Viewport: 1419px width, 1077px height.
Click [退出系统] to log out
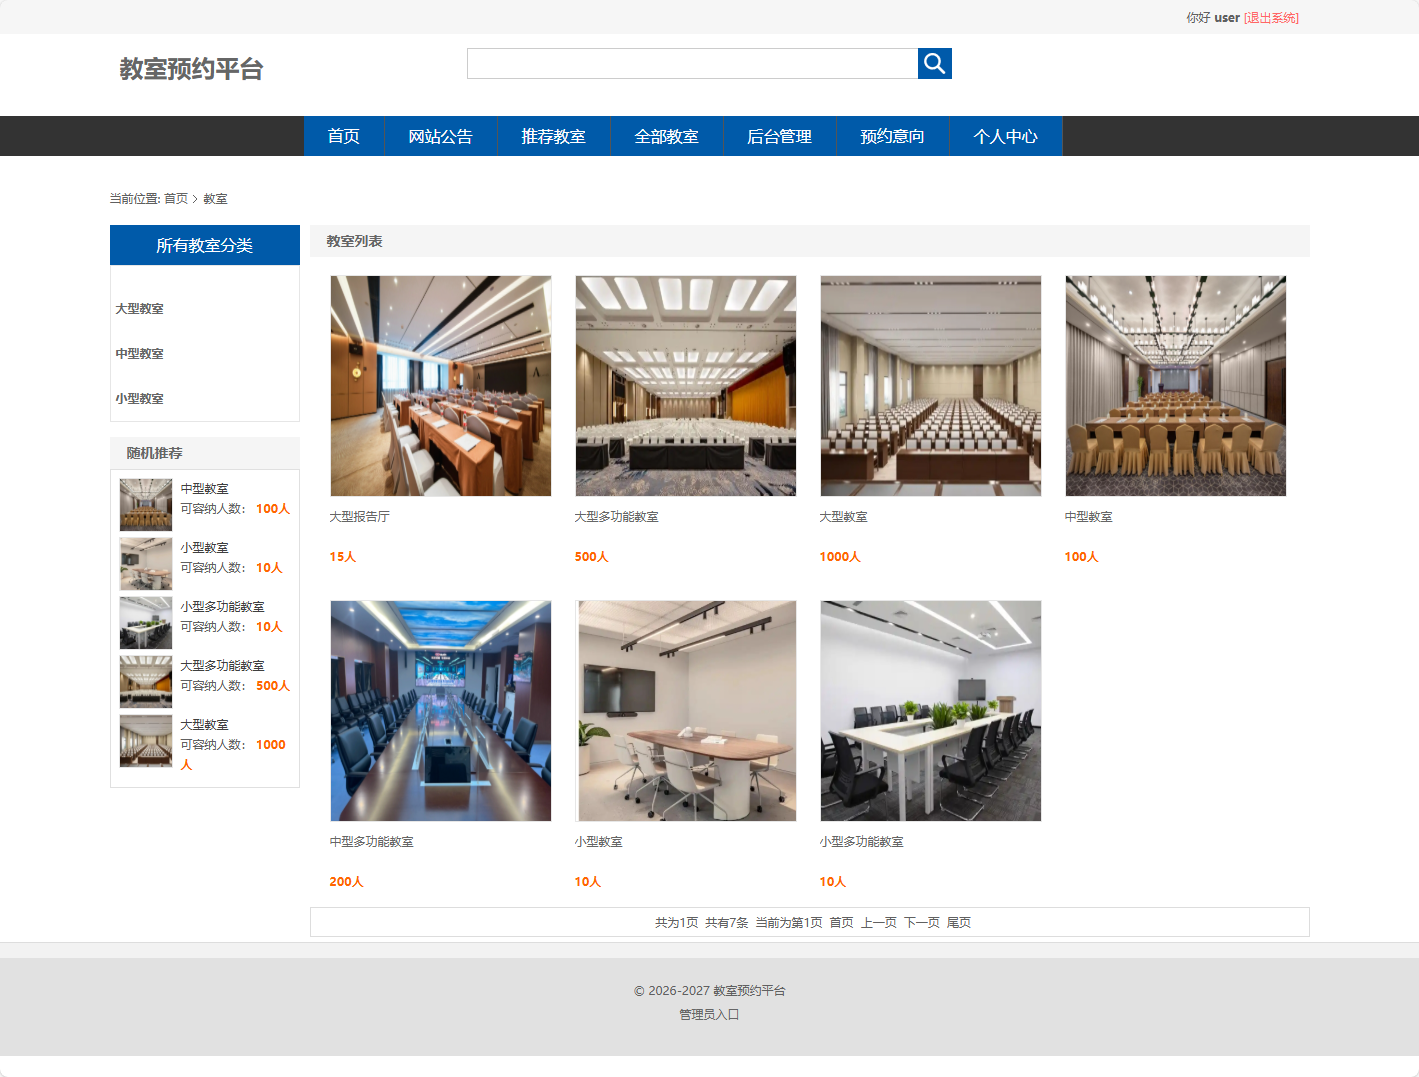click(x=1270, y=17)
